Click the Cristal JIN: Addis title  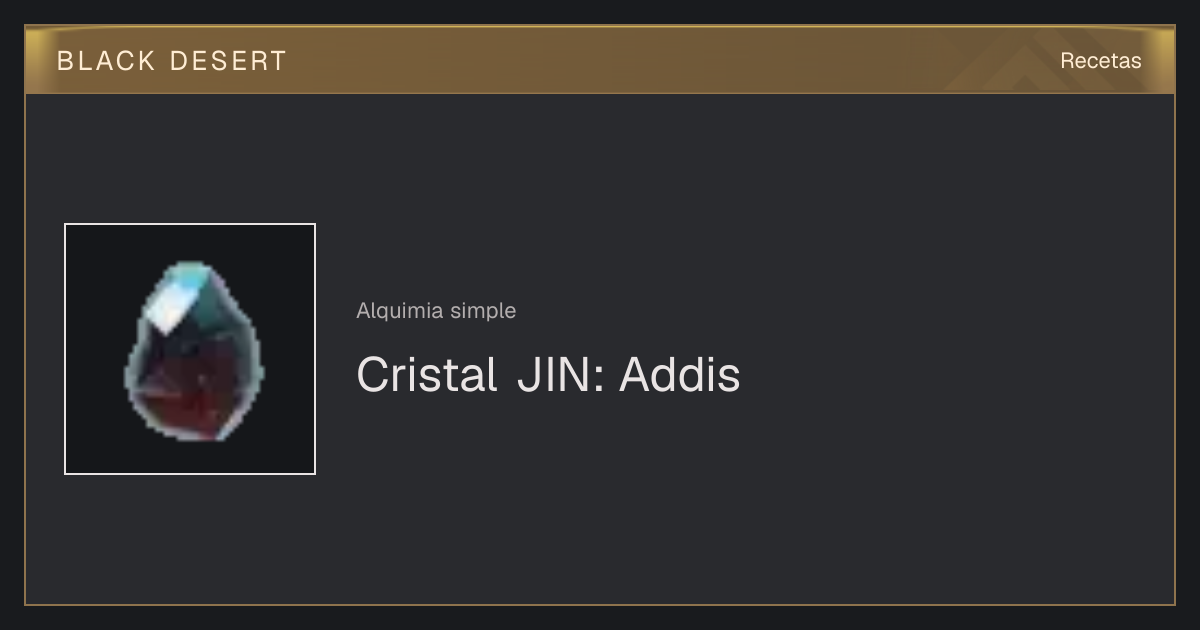(x=548, y=375)
